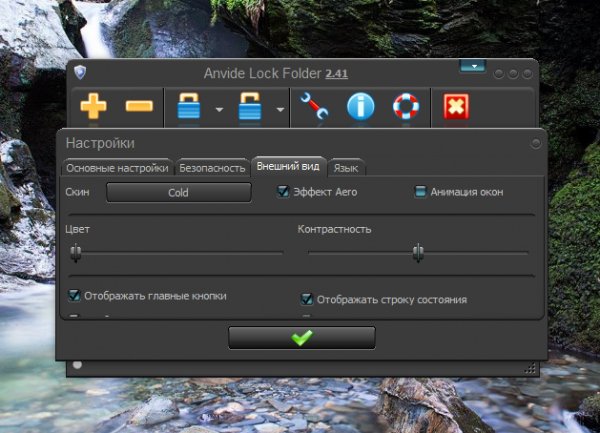Click the resize grip in main window corner
Screen dimensions: 600x433
530,369
